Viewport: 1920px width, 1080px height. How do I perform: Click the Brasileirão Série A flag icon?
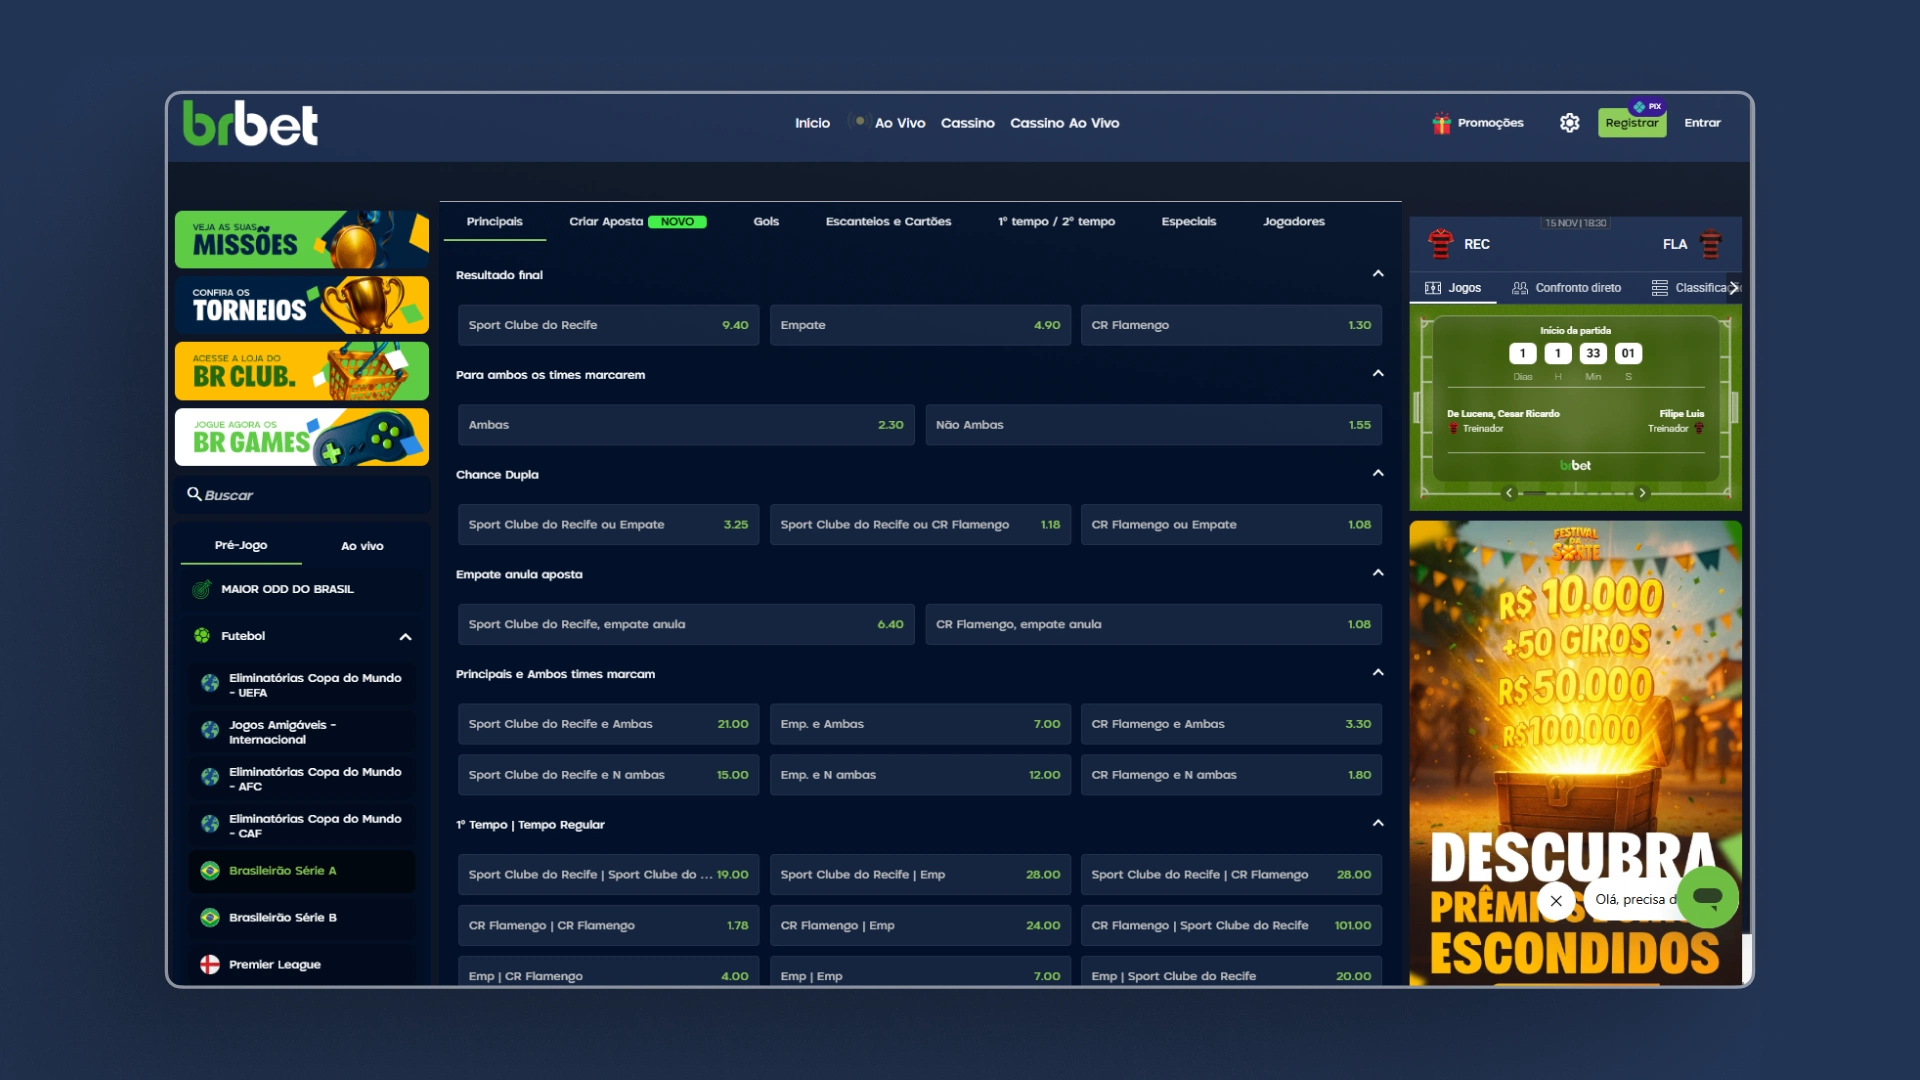(x=210, y=871)
